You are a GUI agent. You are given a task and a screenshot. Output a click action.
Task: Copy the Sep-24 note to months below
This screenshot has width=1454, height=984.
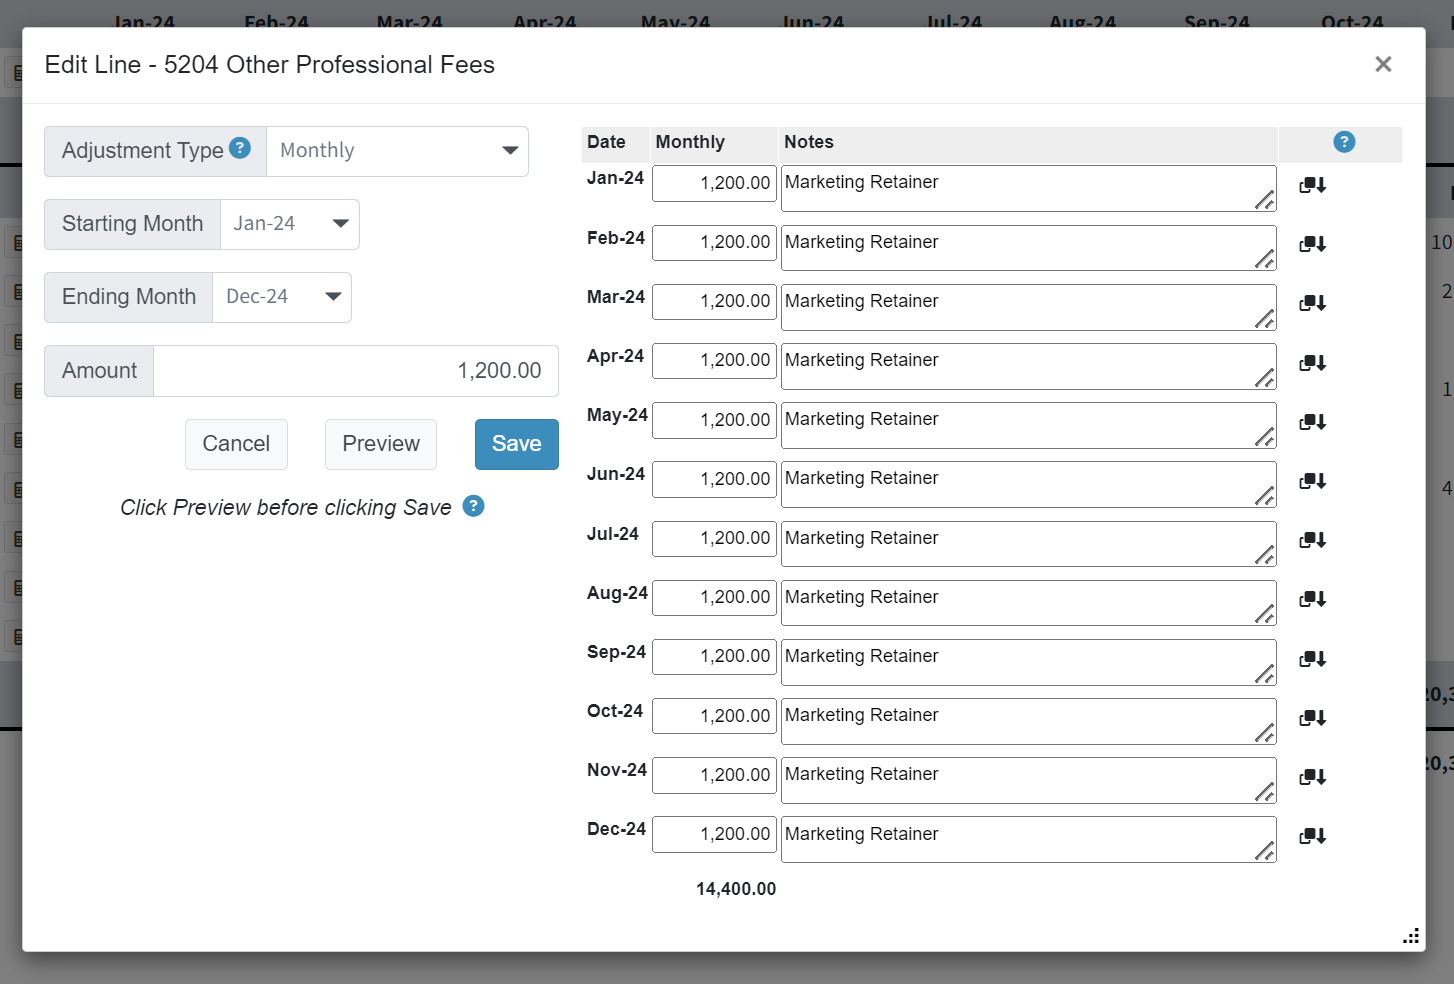1312,659
